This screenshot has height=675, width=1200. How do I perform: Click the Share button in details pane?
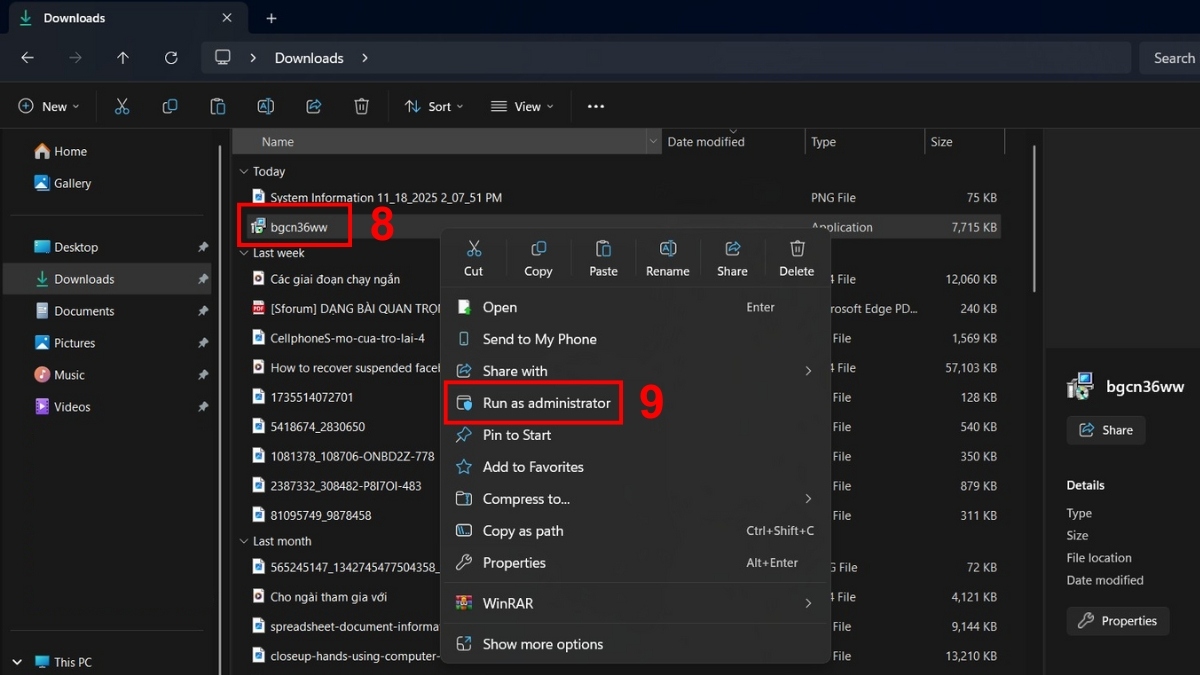pos(1106,430)
